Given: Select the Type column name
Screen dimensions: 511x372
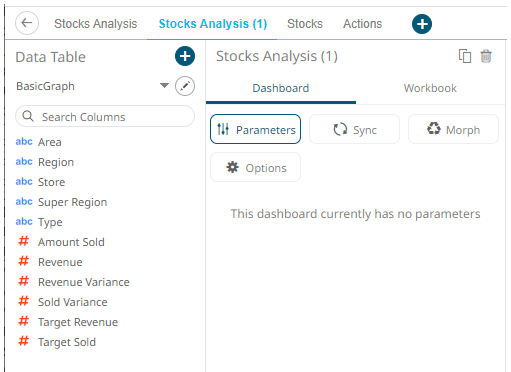Looking at the screenshot, I should click(x=50, y=222).
